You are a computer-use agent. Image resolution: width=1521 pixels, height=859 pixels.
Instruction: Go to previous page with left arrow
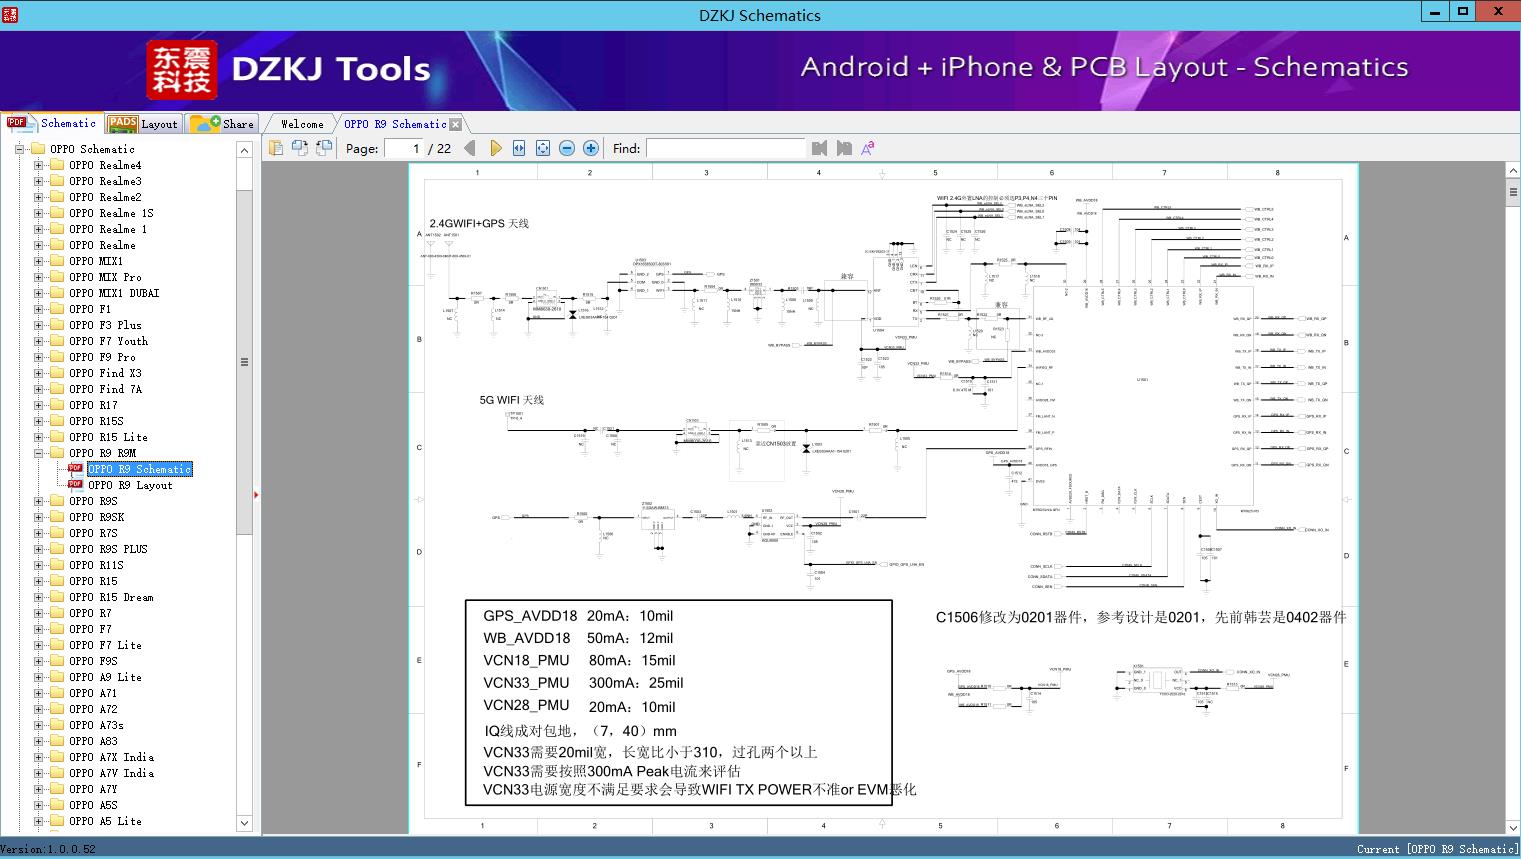(x=471, y=148)
